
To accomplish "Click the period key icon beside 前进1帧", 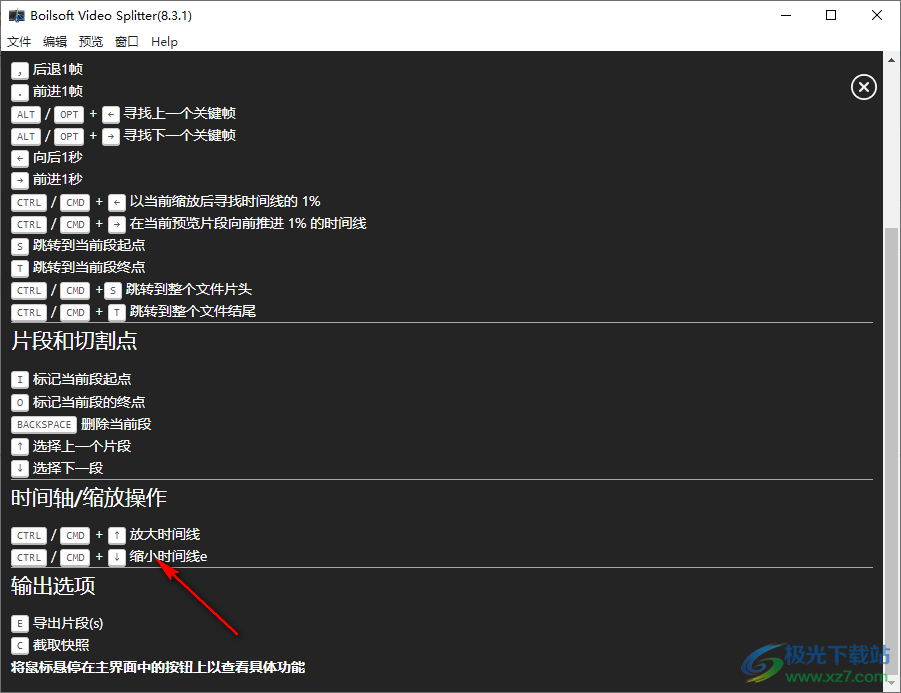I will (x=20, y=93).
